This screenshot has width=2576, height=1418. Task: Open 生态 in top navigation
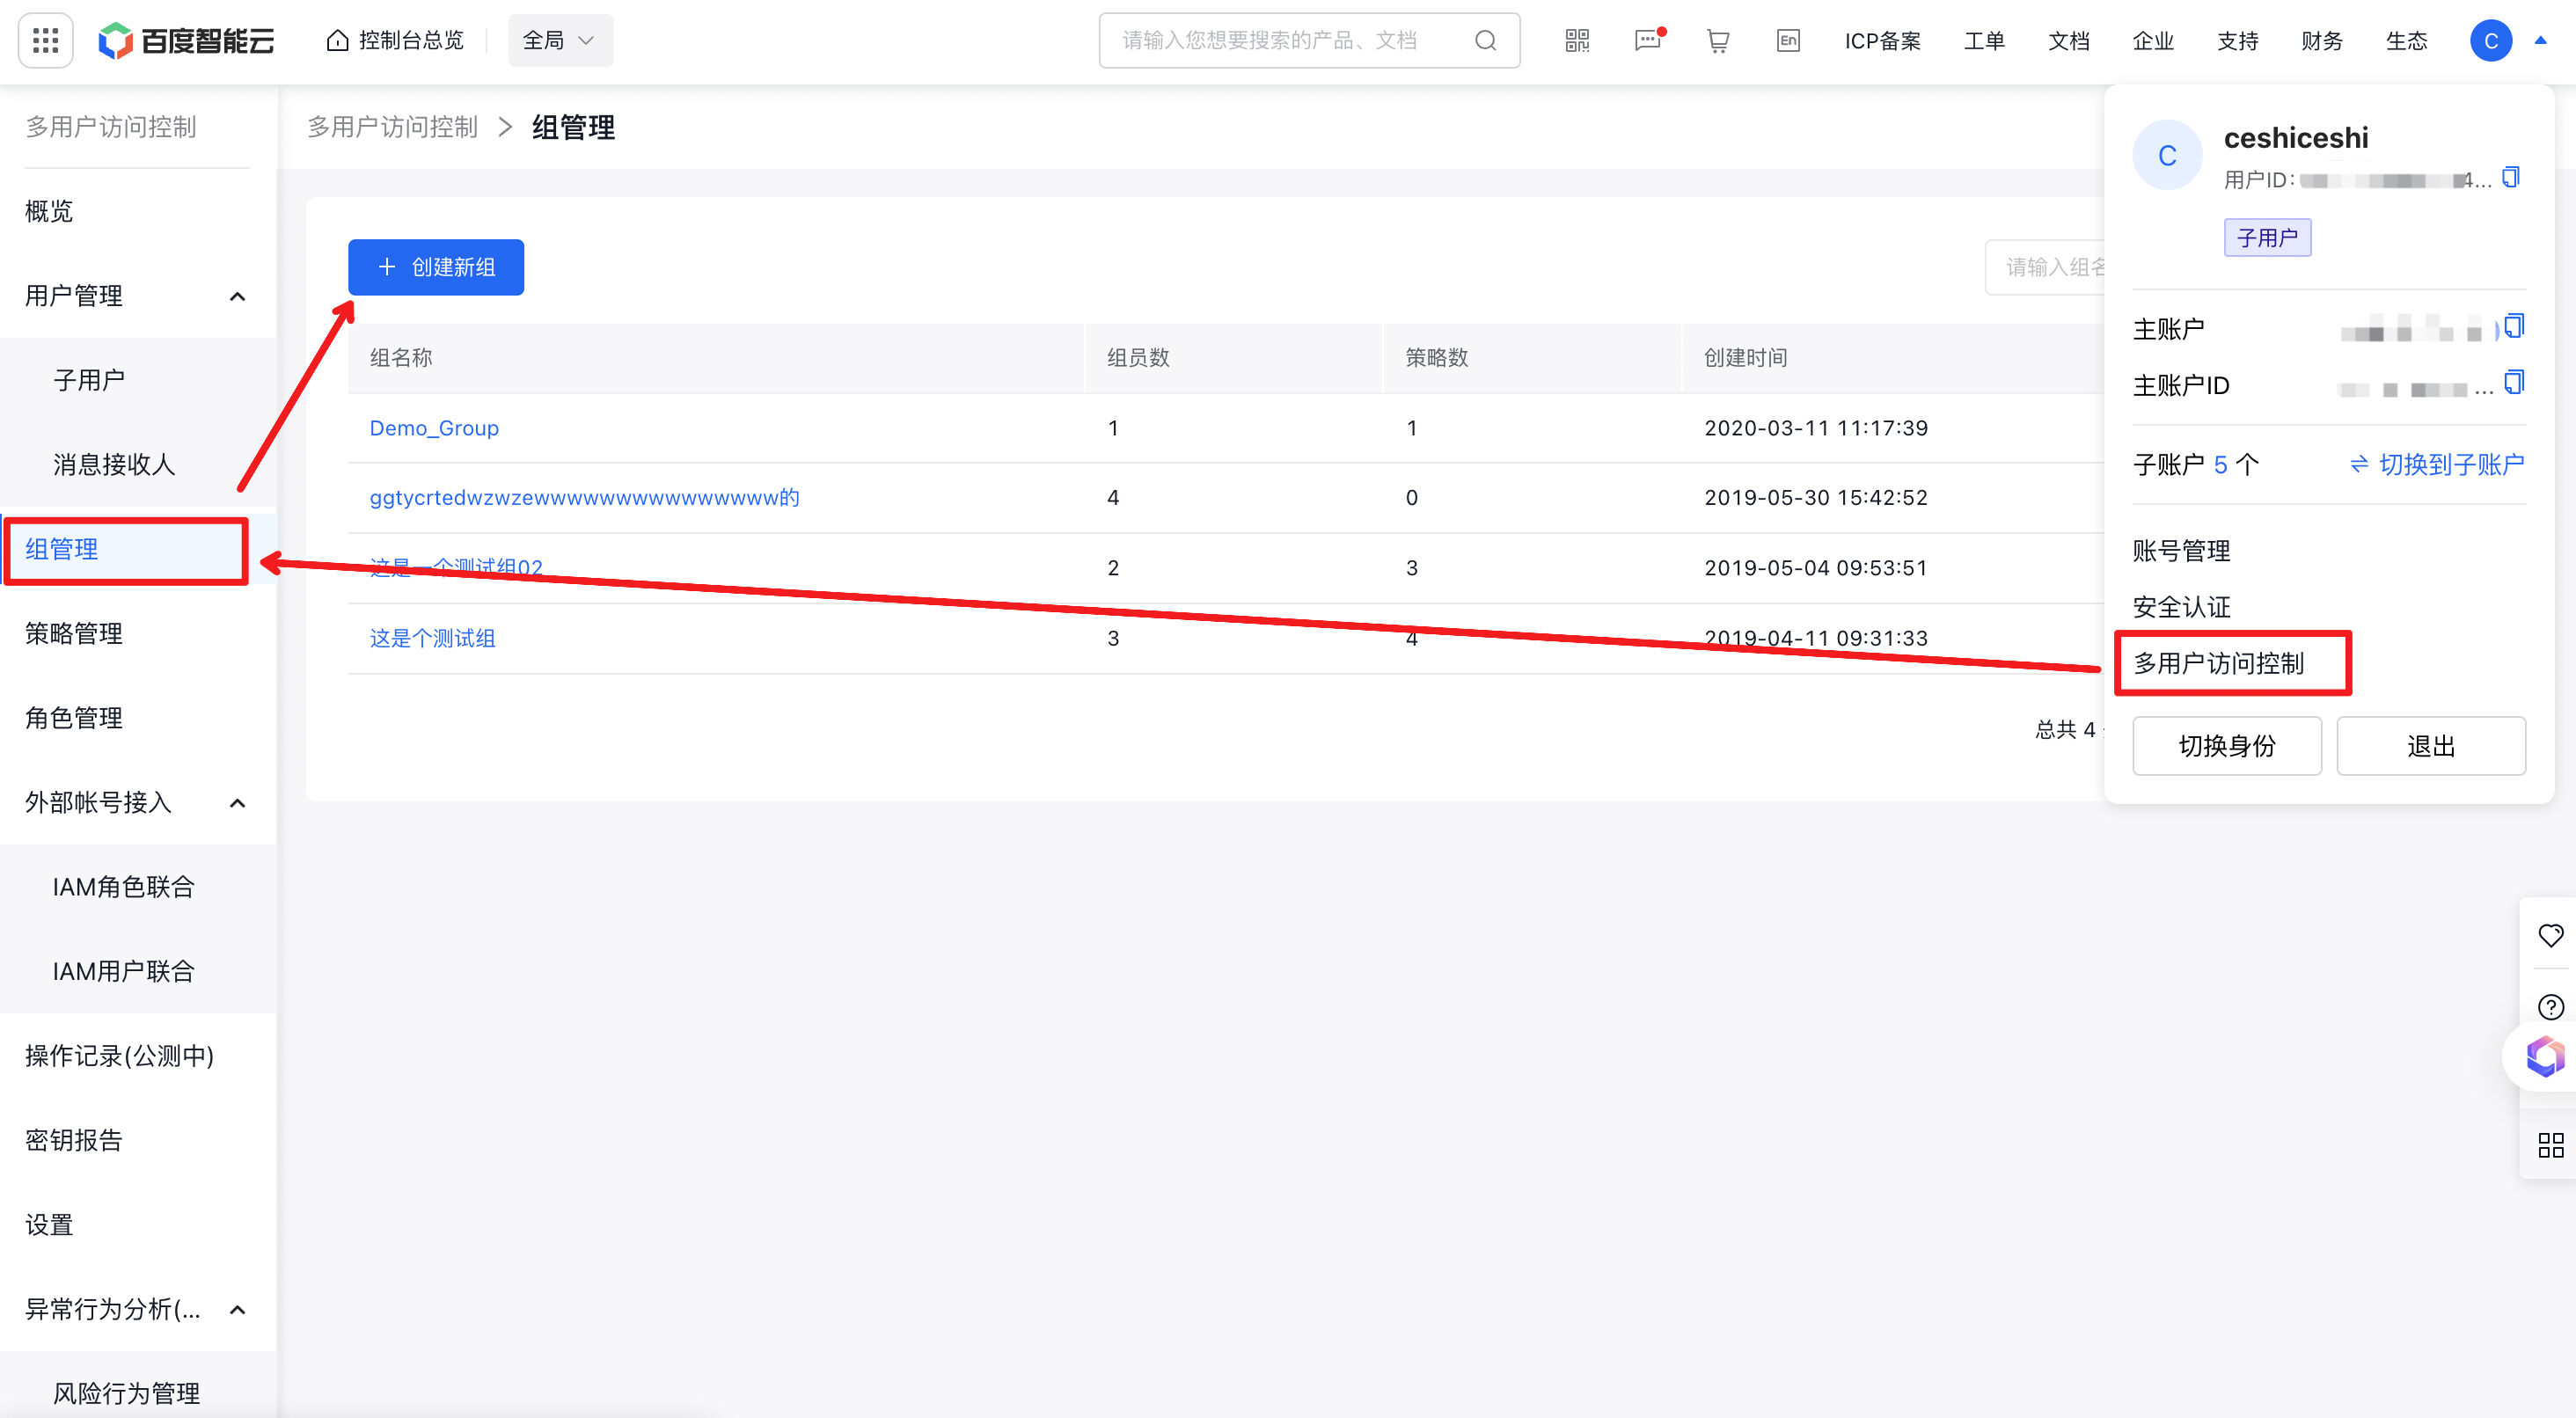click(2406, 40)
